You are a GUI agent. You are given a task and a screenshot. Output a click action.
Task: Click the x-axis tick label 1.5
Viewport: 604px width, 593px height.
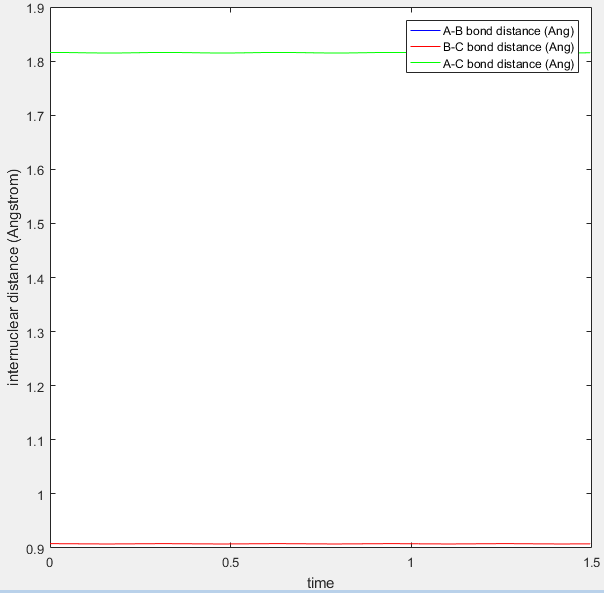pos(592,563)
